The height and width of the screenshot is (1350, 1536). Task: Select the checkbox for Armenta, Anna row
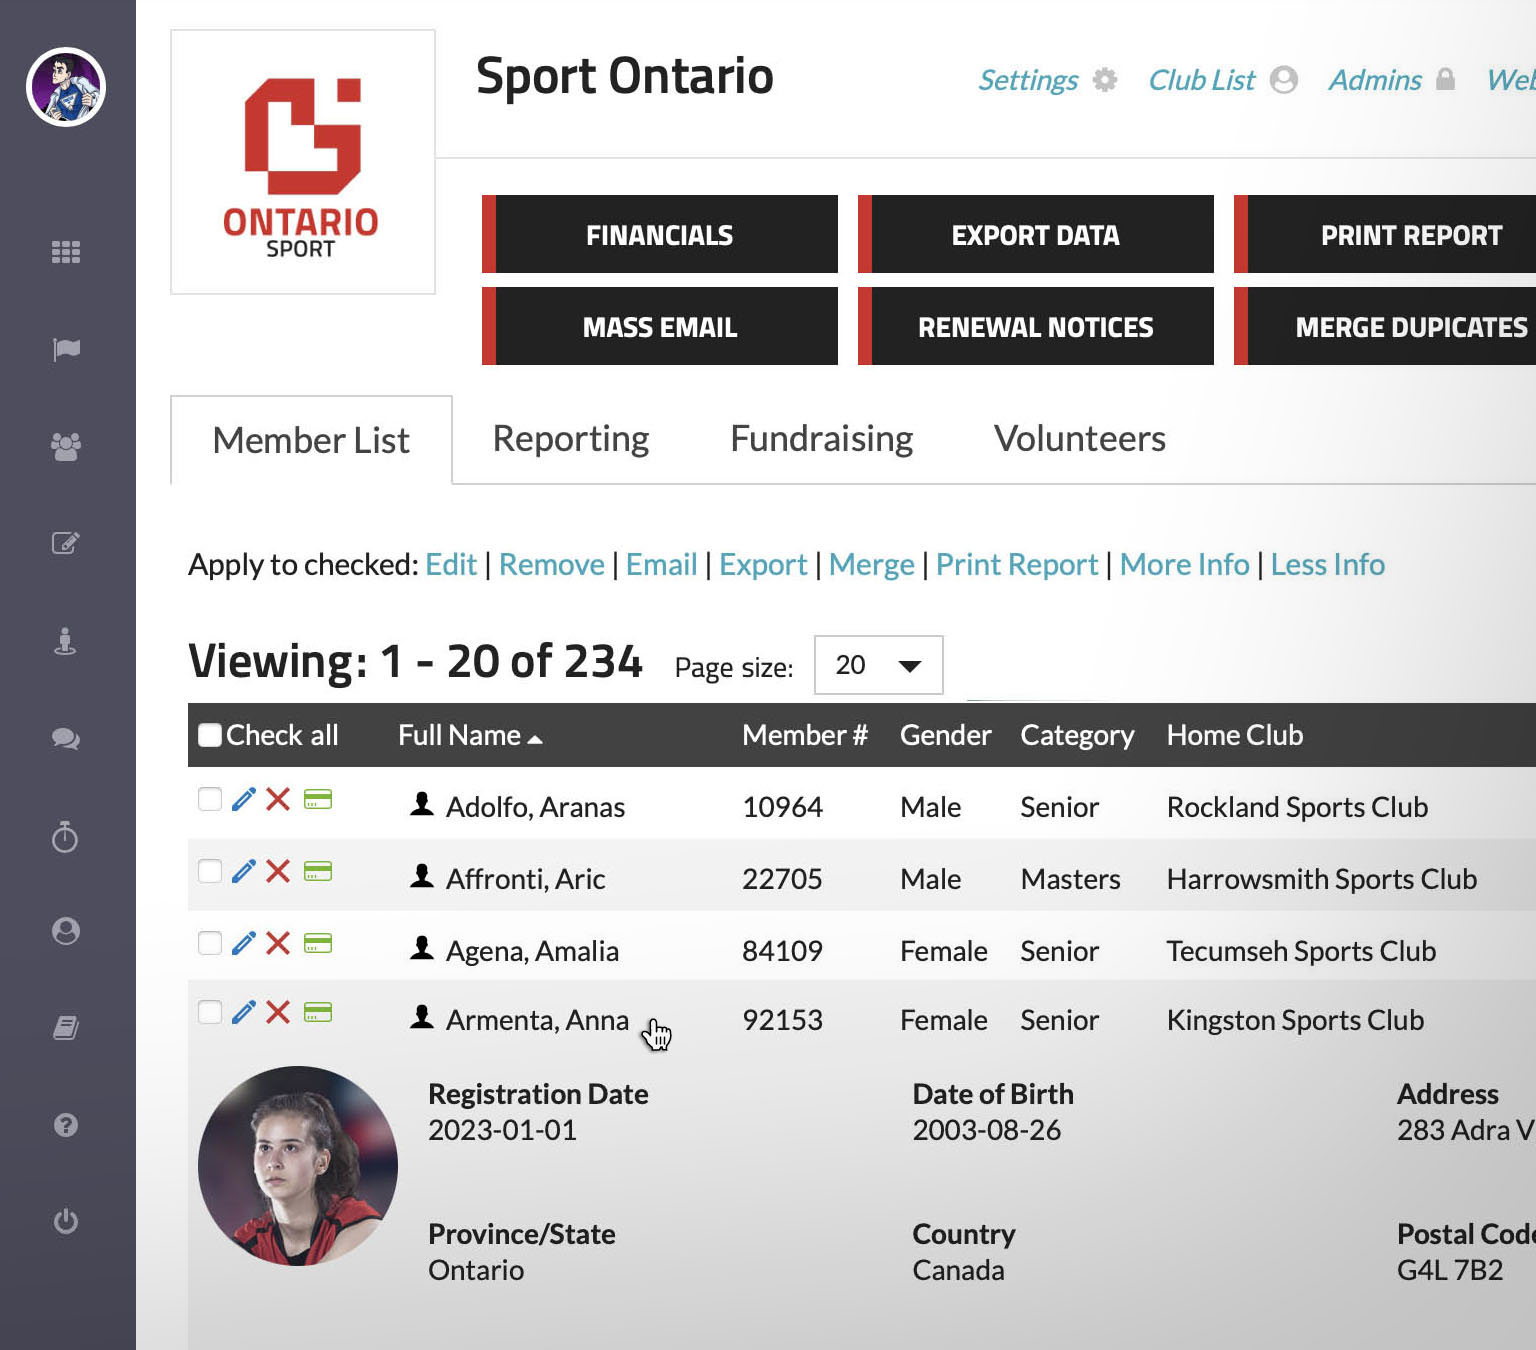pyautogui.click(x=210, y=1012)
